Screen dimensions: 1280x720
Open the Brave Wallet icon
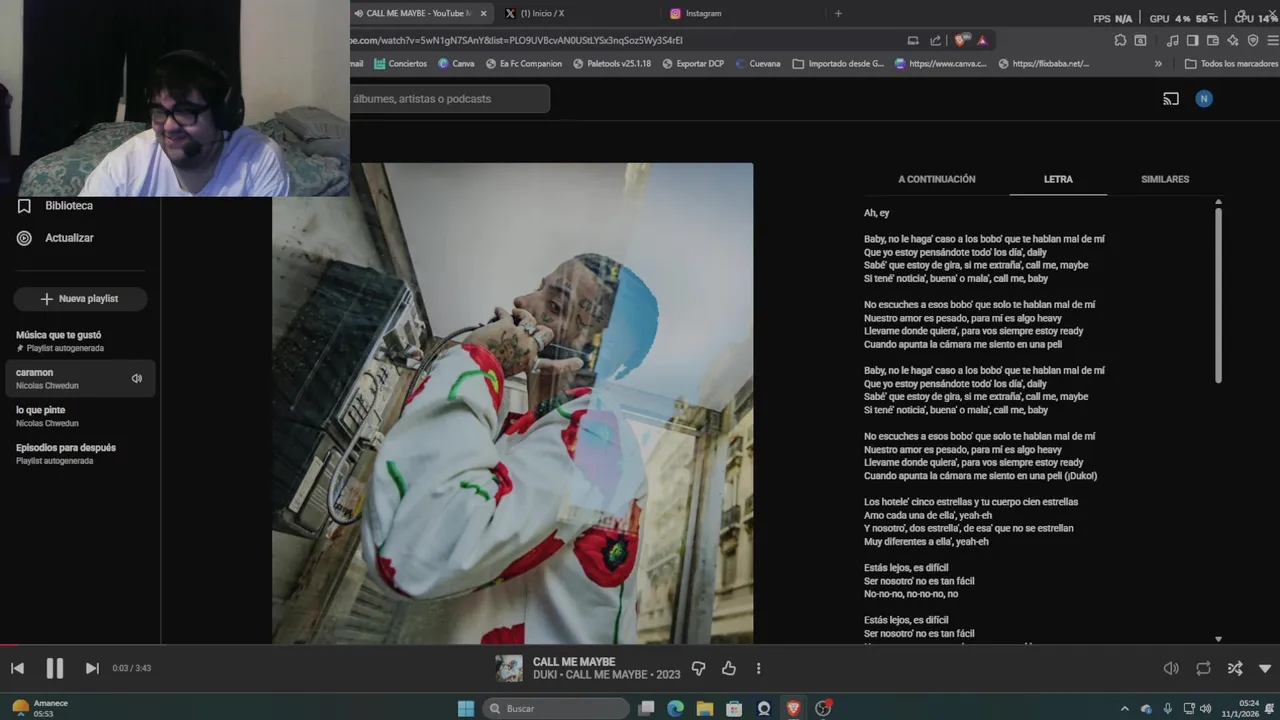pyautogui.click(x=1213, y=41)
